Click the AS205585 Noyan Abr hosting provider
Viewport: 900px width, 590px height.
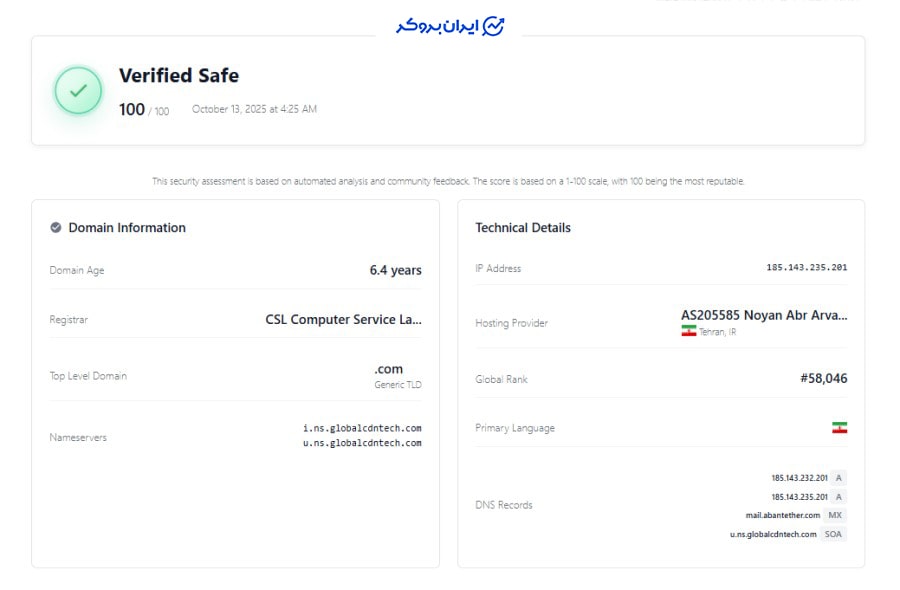[x=764, y=315]
